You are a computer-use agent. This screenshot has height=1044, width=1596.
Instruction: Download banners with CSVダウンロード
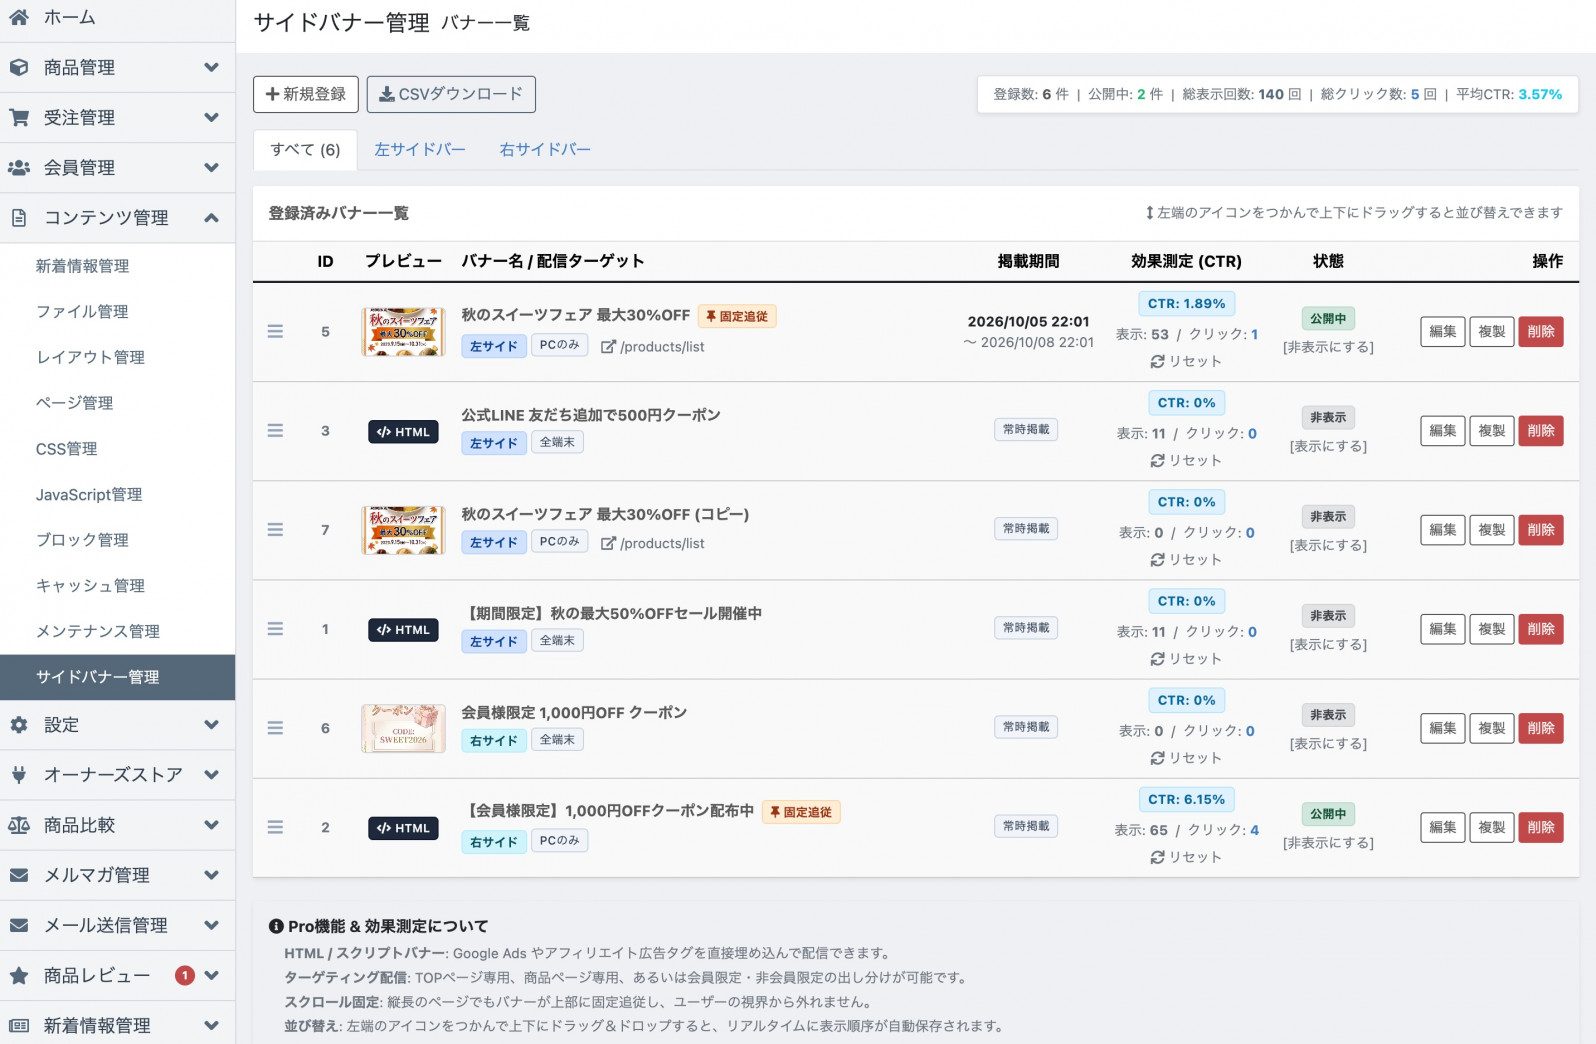(x=451, y=94)
